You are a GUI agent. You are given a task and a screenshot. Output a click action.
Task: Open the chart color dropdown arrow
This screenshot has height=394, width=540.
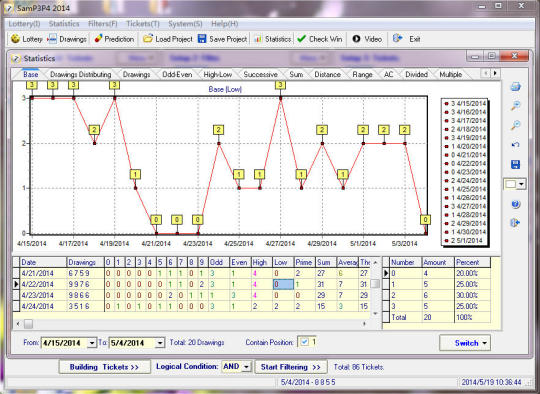(521, 184)
